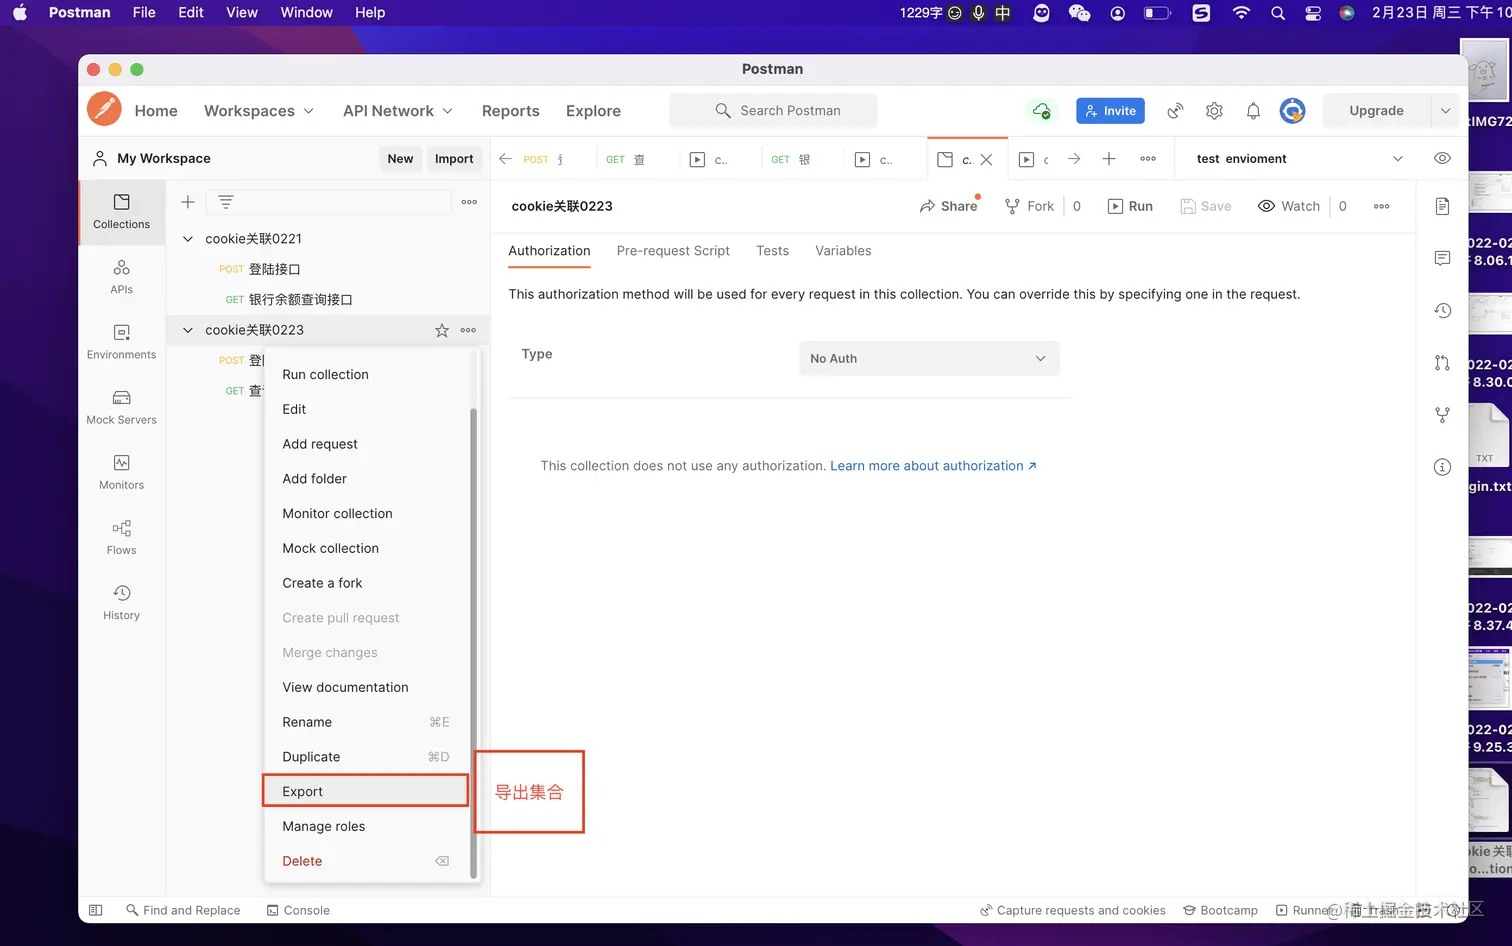Click the Import button
1512x946 pixels.
coord(454,158)
